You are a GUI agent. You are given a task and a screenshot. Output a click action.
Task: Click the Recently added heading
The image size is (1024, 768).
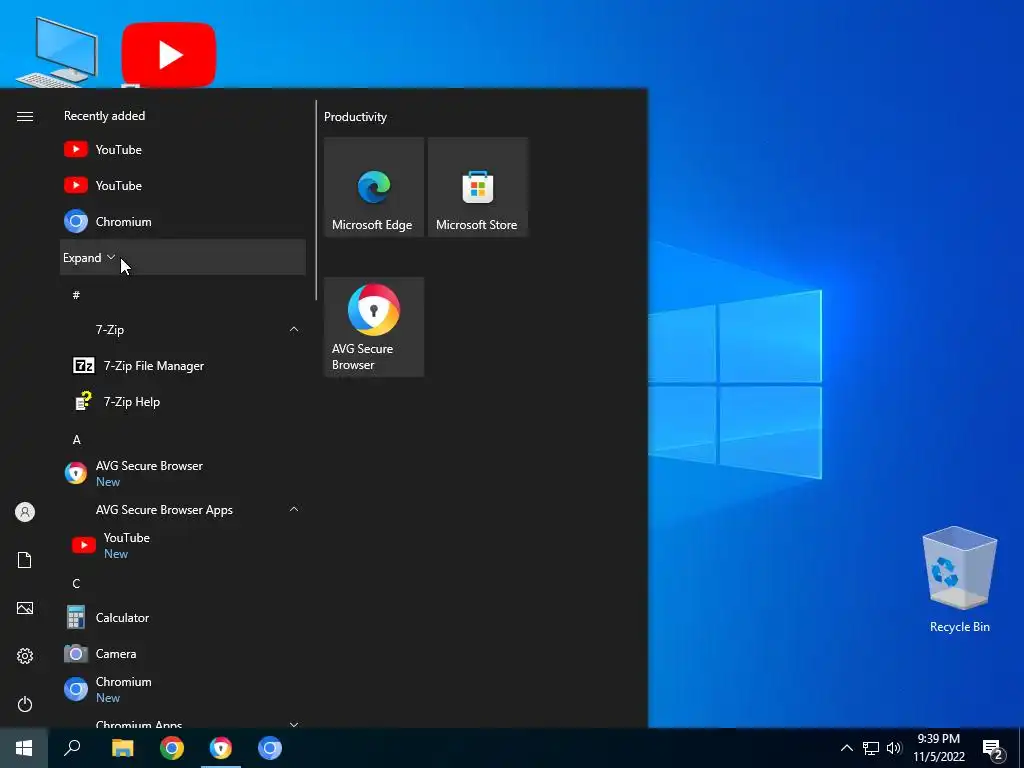pyautogui.click(x=104, y=116)
